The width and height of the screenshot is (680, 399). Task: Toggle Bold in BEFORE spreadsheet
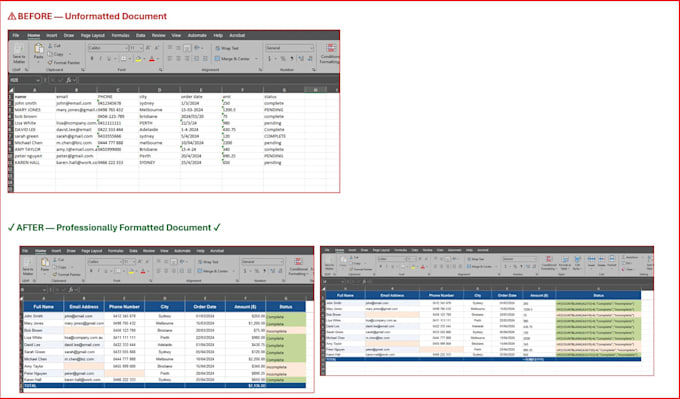pos(92,58)
